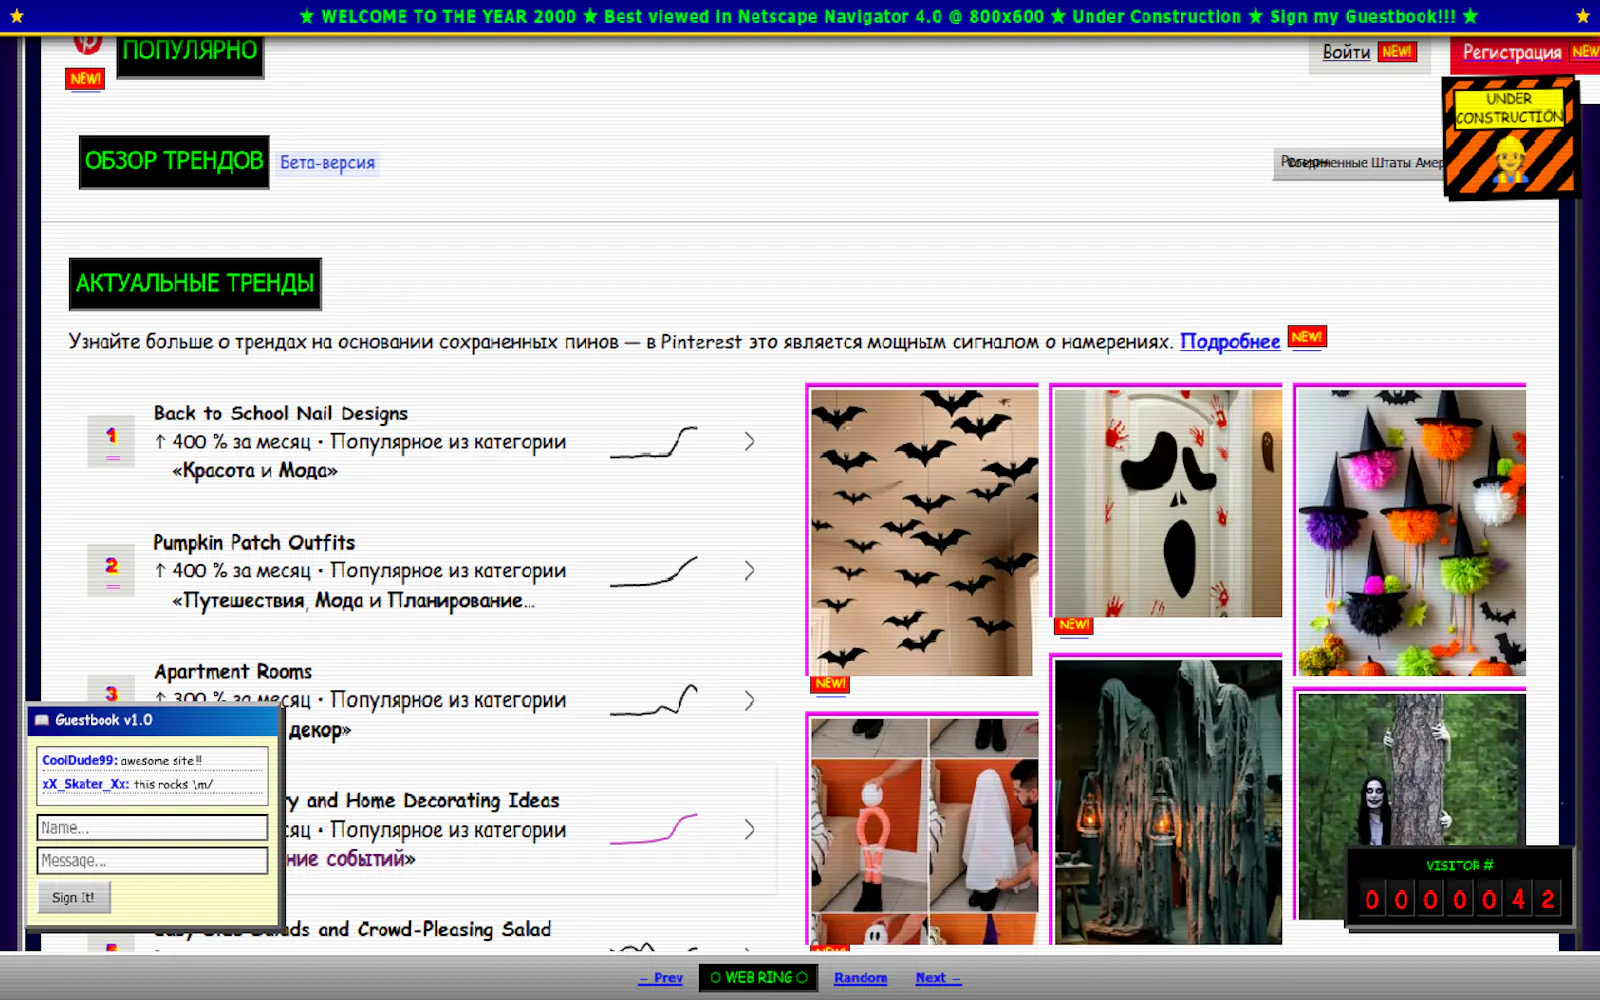The height and width of the screenshot is (1000, 1600).
Task: Expand chevron for Pumpkin Patch Outfits
Action: tap(749, 571)
